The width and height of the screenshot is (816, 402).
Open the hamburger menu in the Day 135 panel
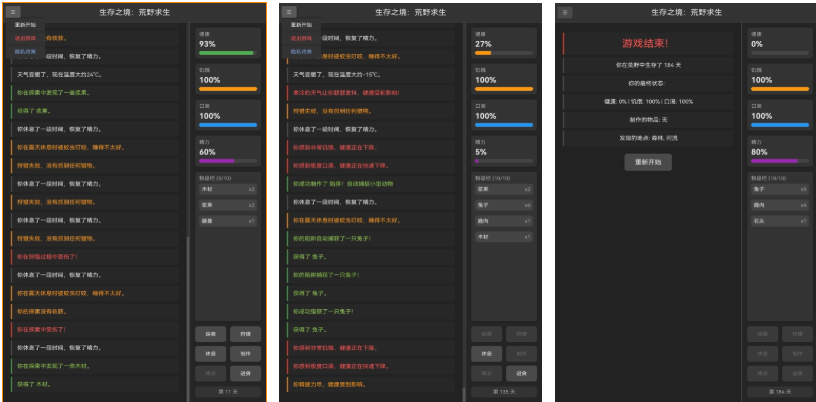coord(290,12)
